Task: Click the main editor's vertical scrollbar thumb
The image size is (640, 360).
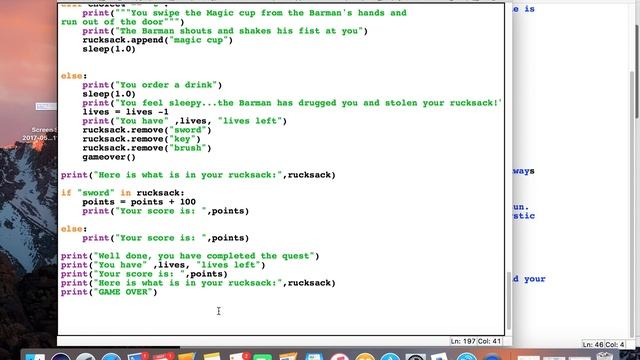Action: tap(509, 301)
